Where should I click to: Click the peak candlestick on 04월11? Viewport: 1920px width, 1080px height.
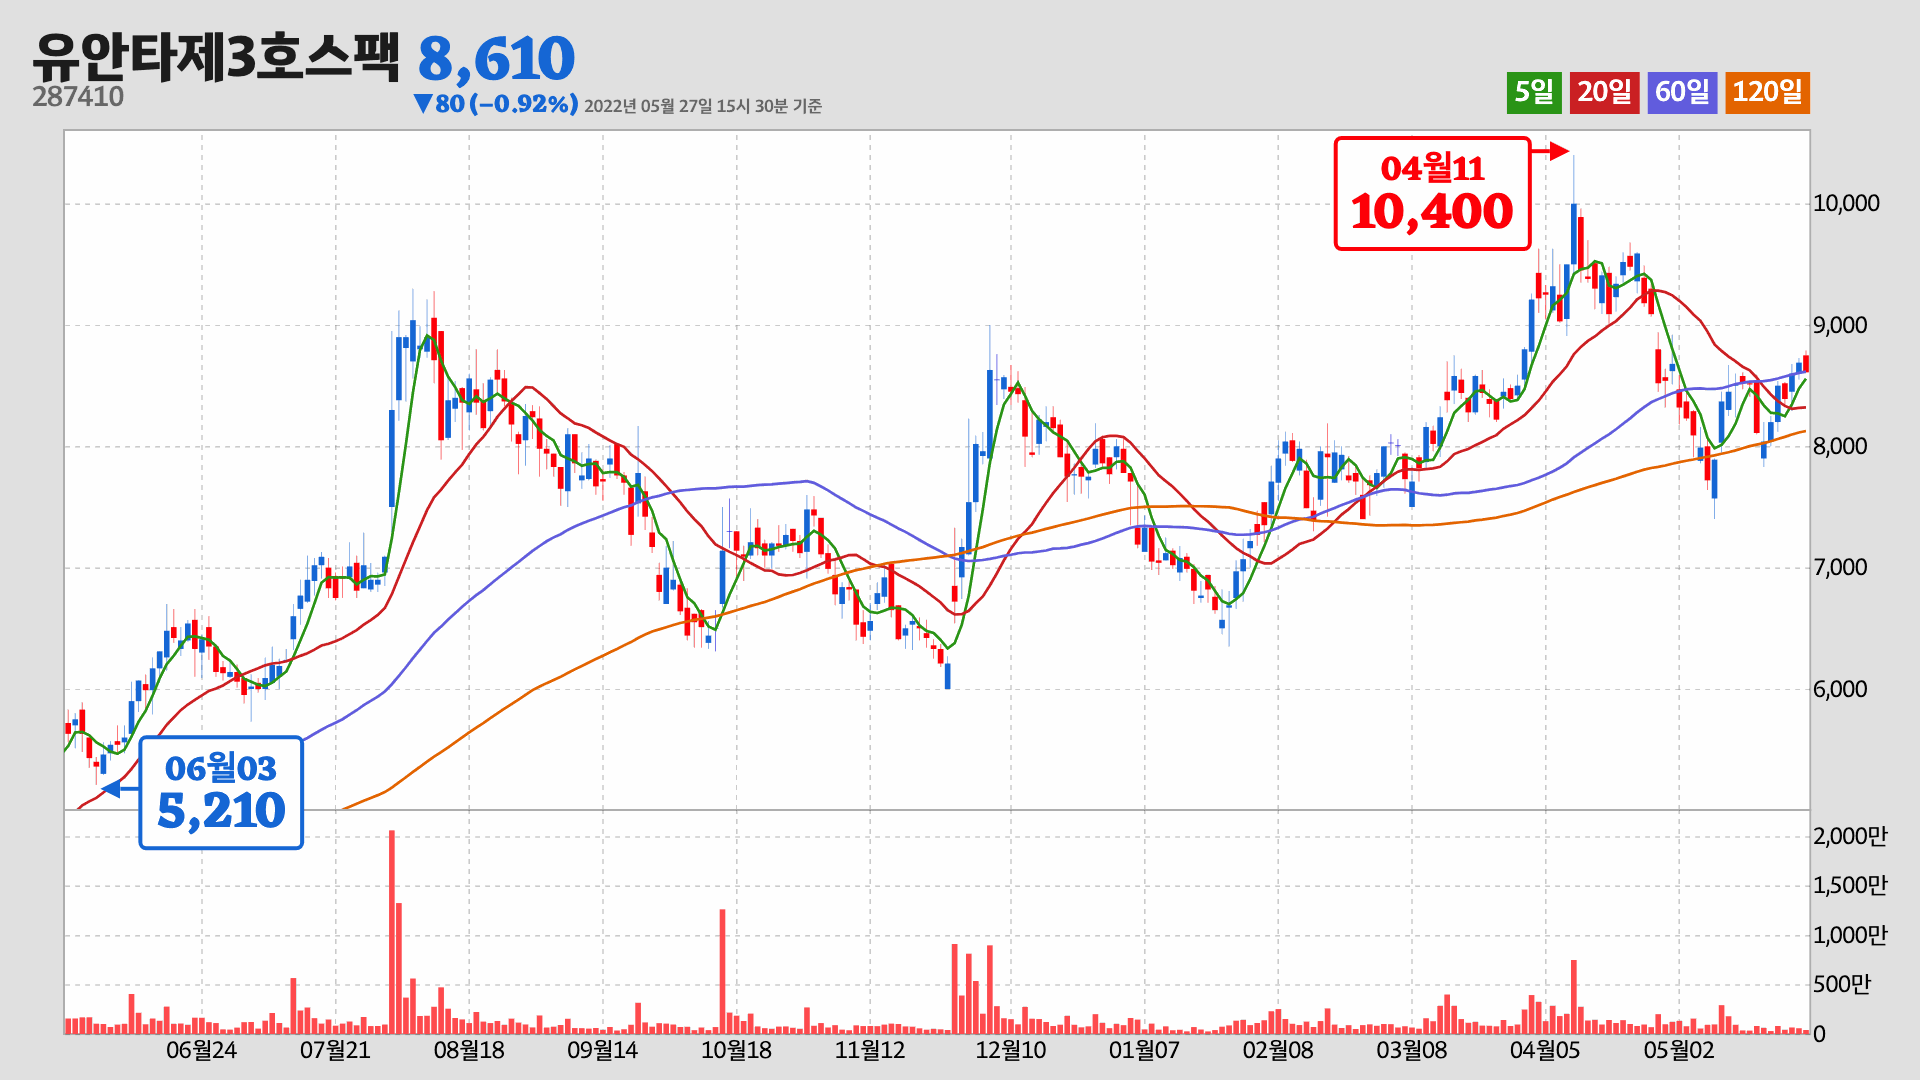pyautogui.click(x=1574, y=235)
